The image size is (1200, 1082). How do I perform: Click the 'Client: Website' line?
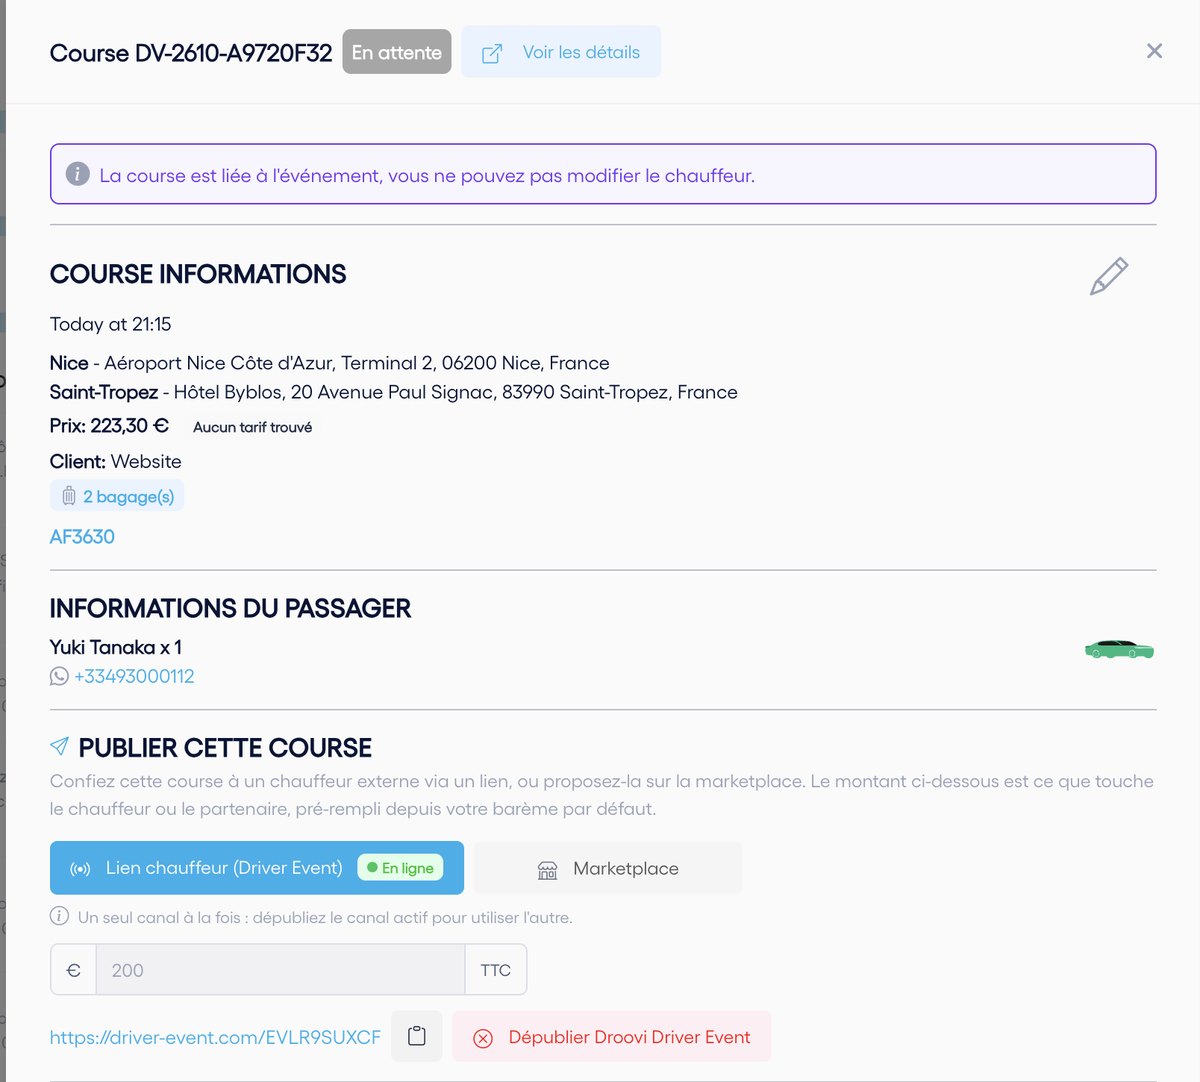click(x=116, y=462)
